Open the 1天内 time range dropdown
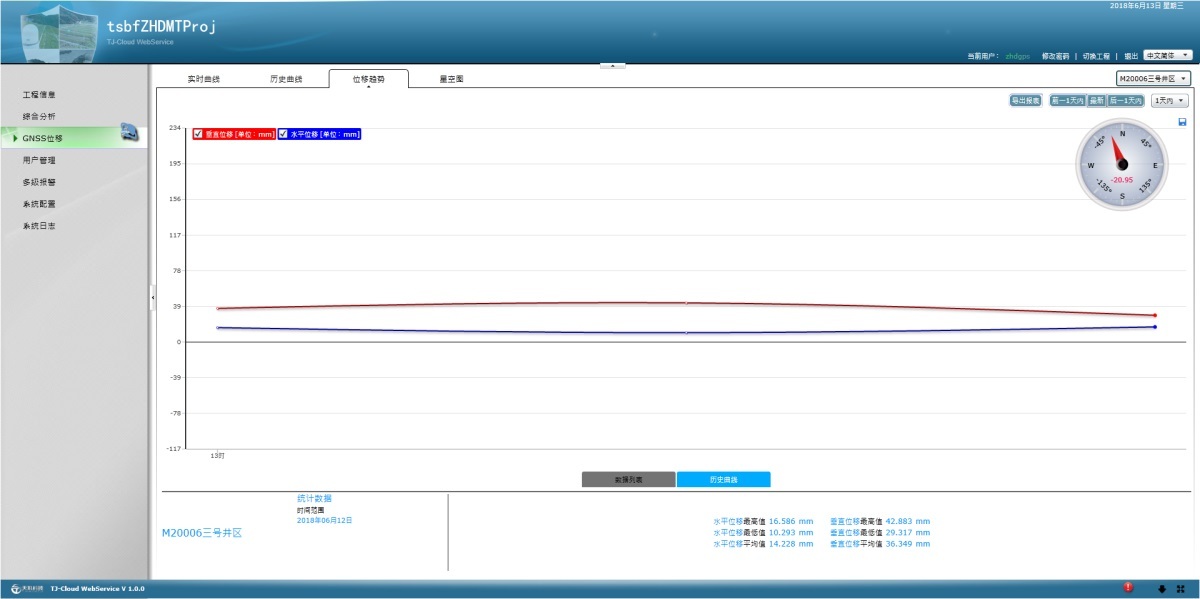1200x599 pixels. click(x=1168, y=100)
